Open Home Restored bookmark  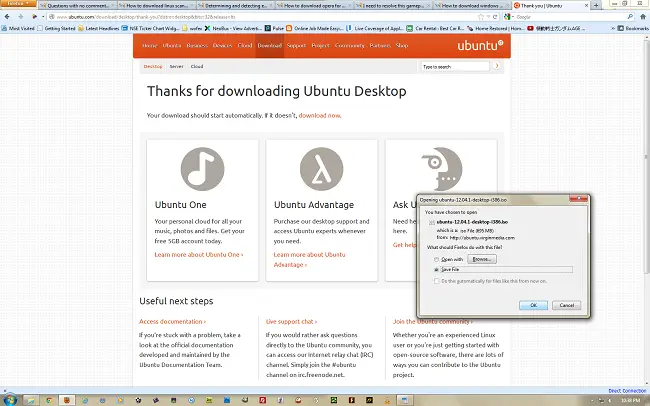coord(496,28)
